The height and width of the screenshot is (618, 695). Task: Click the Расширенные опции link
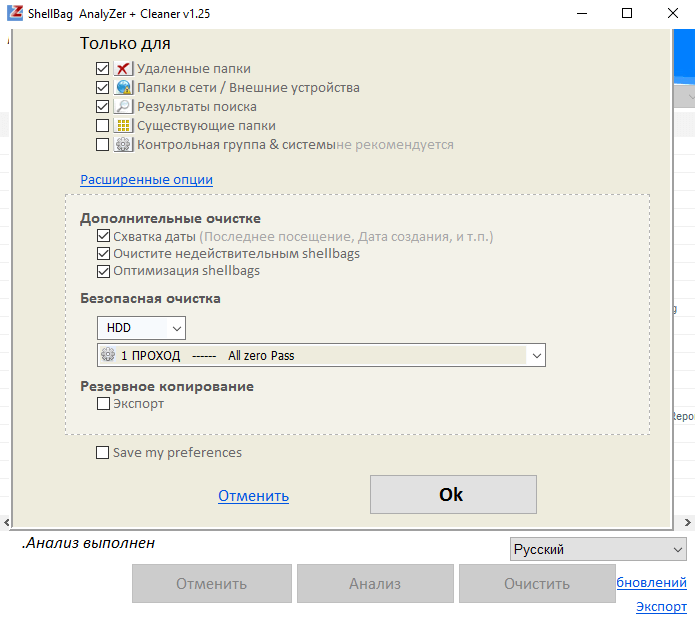[x=146, y=180]
